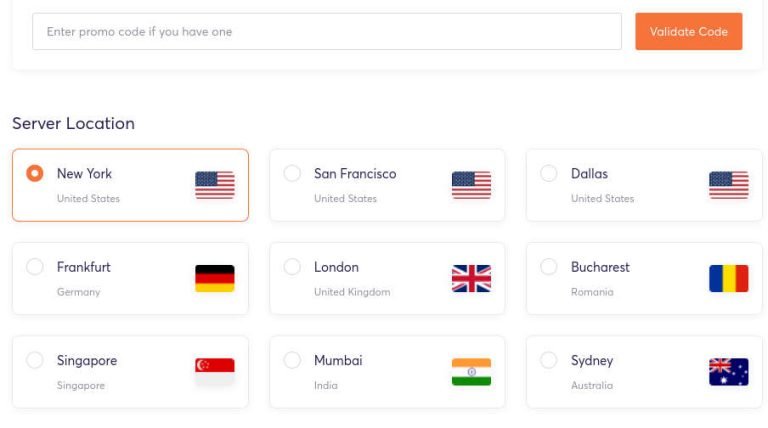
Task: Click the Indian flag icon for Mumbai
Action: tap(471, 372)
